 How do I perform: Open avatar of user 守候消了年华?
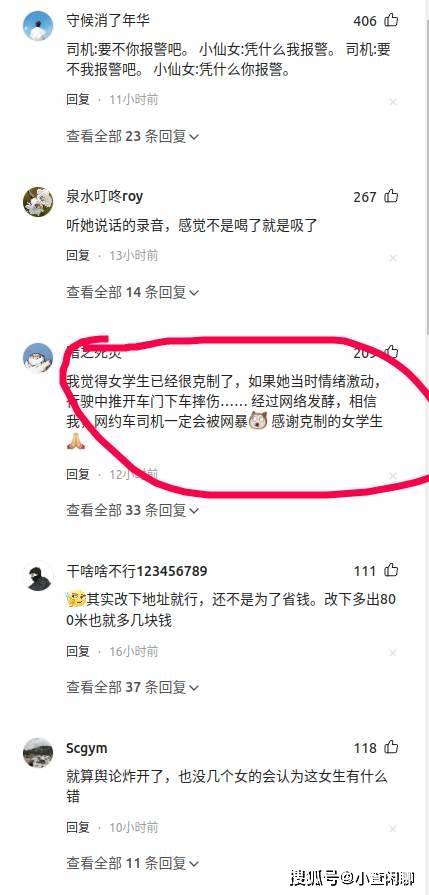(38, 26)
